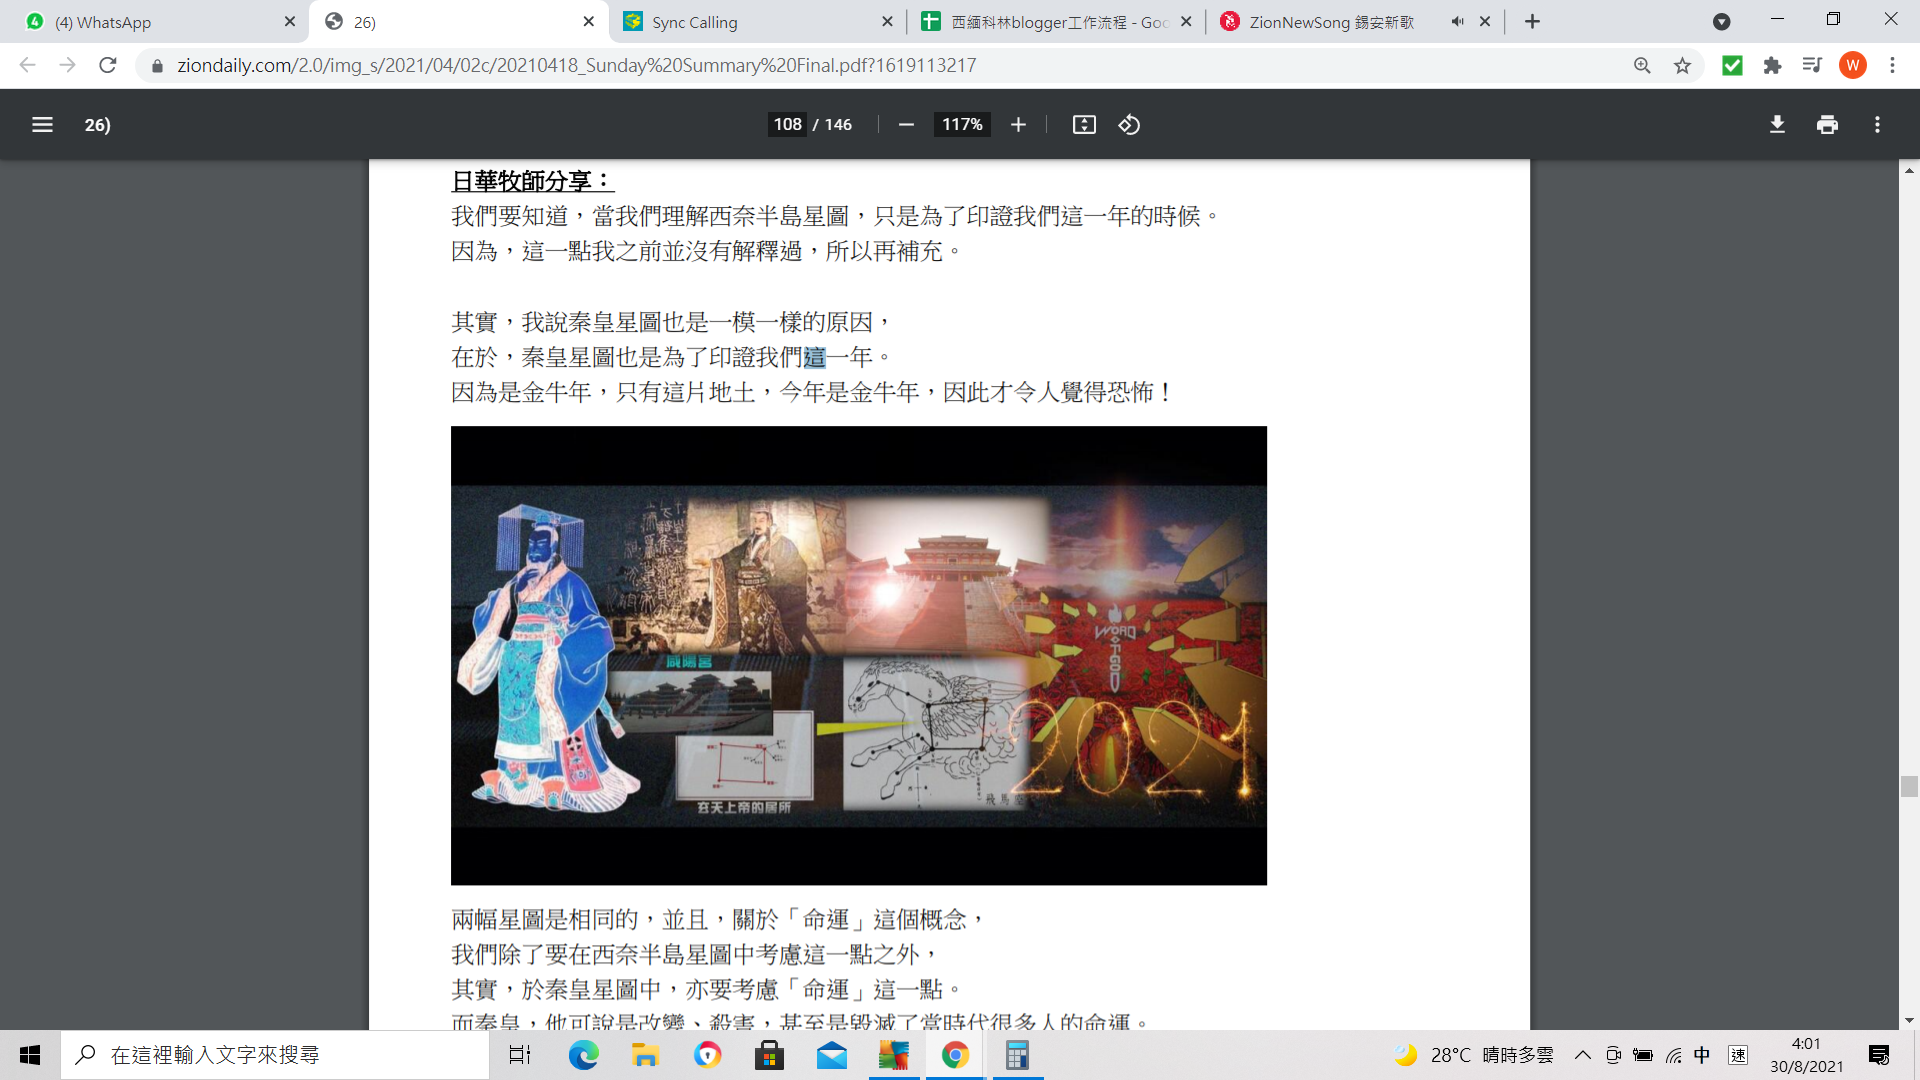The height and width of the screenshot is (1080, 1920).
Task: Go back to the previous page
Action: point(27,65)
